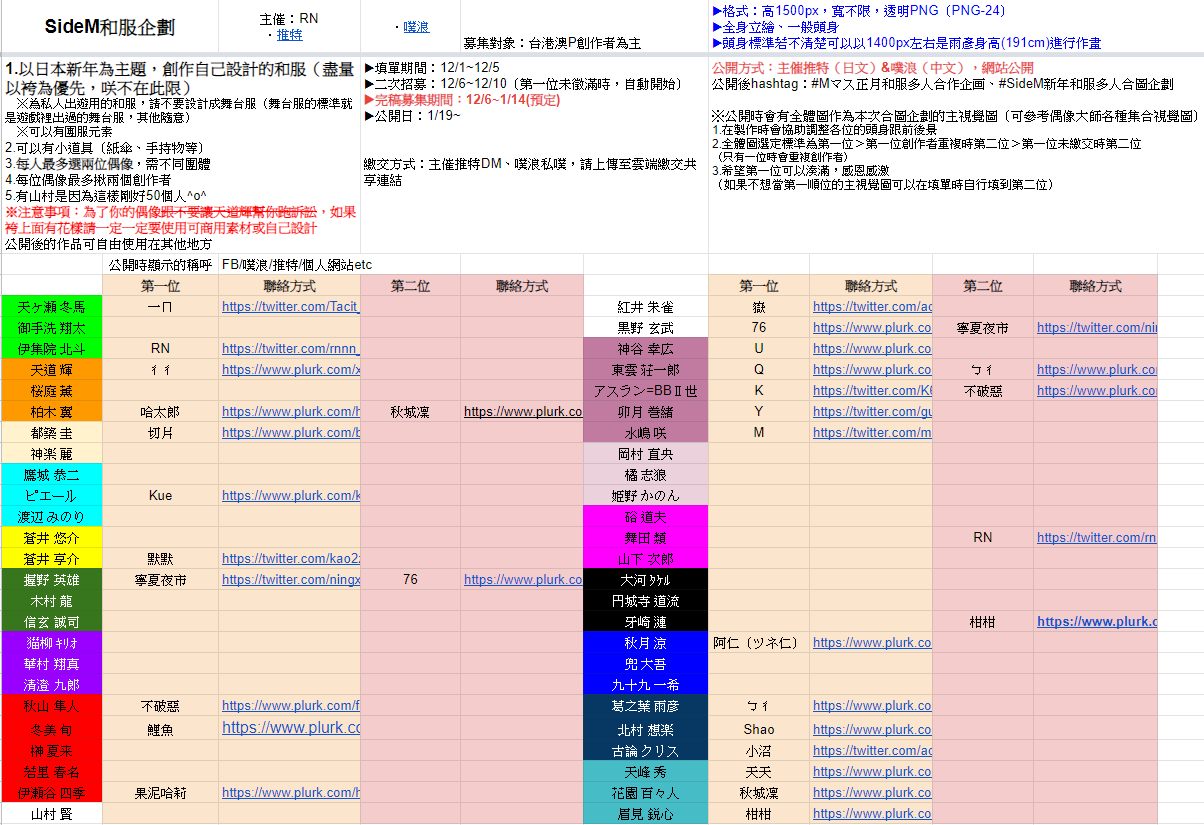Open the Plurk link in 眉見 鋭心's row

(872, 813)
